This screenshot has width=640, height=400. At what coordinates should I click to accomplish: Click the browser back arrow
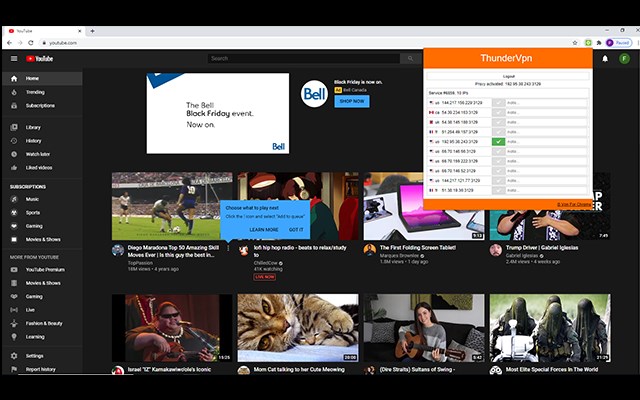(x=9, y=42)
